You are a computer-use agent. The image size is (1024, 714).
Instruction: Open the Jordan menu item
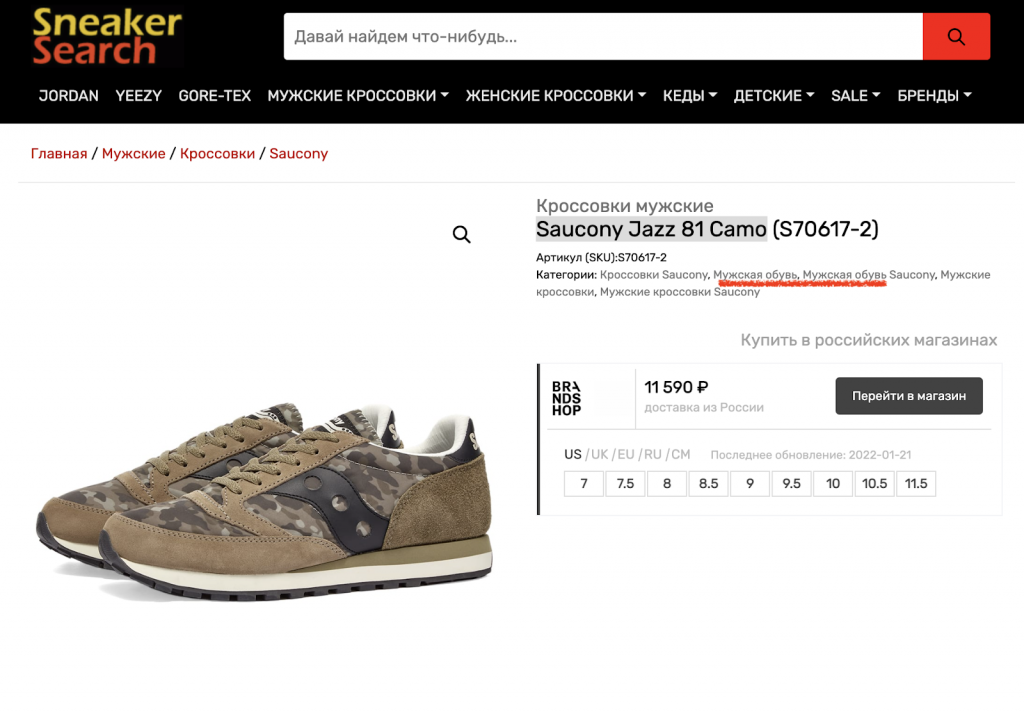[69, 95]
